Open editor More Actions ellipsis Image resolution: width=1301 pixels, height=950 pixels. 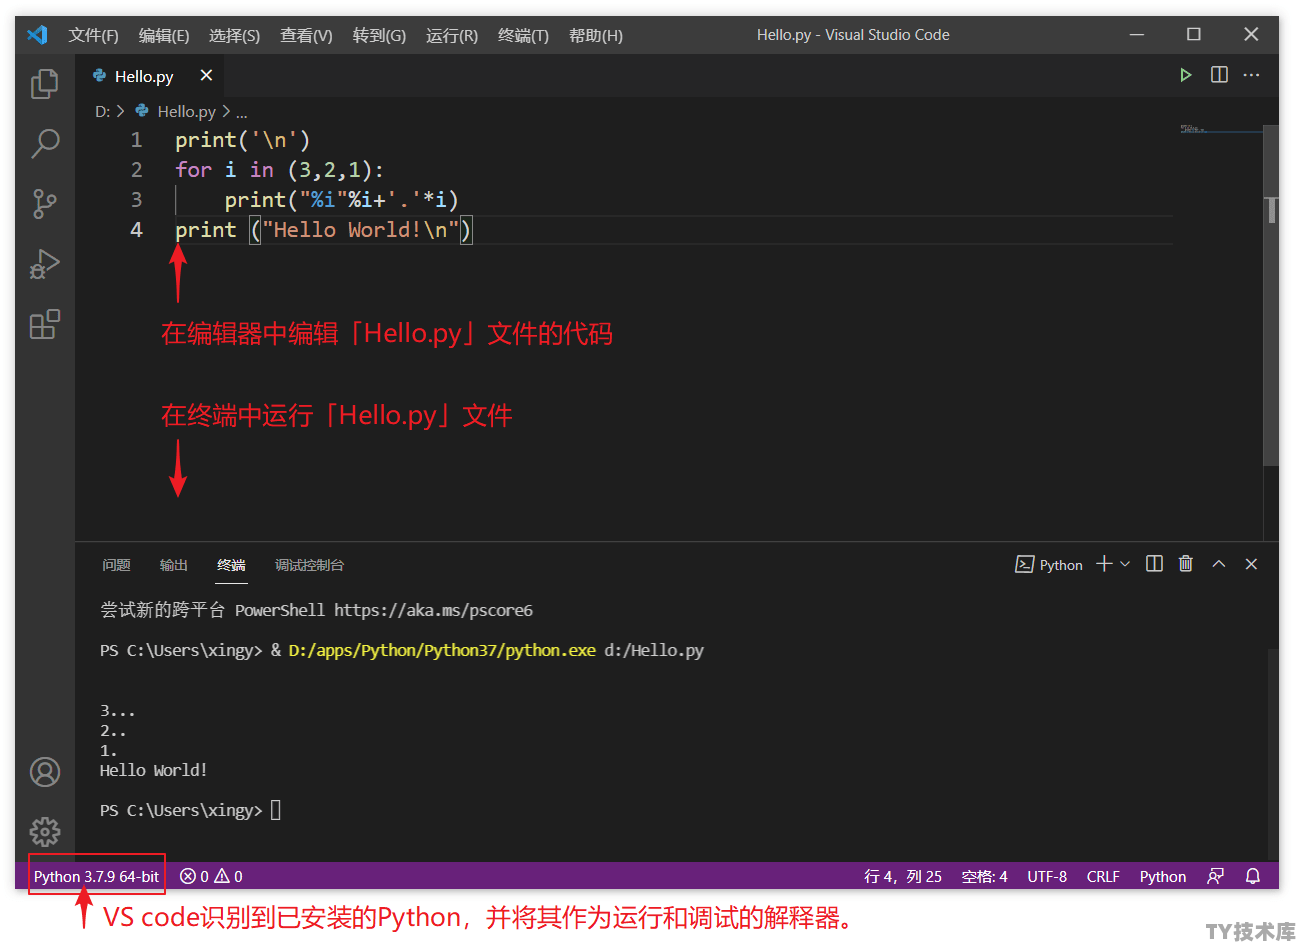point(1251,75)
